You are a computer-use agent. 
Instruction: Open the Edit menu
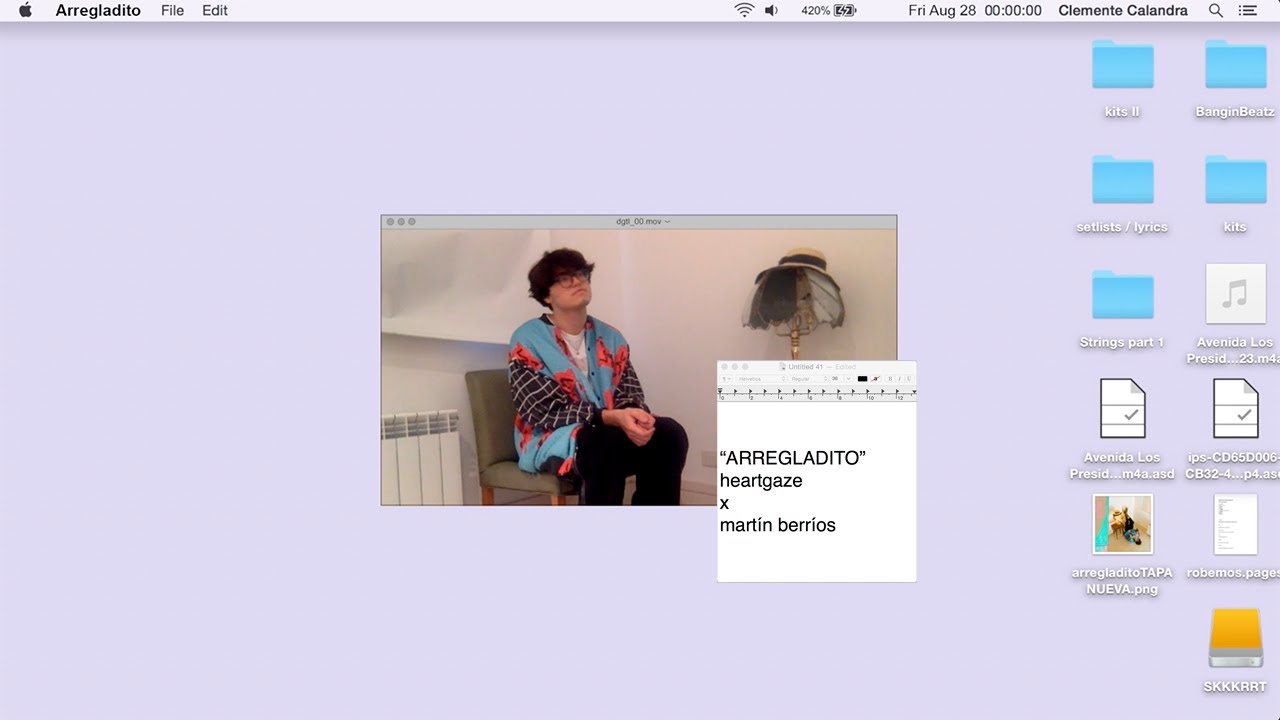coord(215,10)
